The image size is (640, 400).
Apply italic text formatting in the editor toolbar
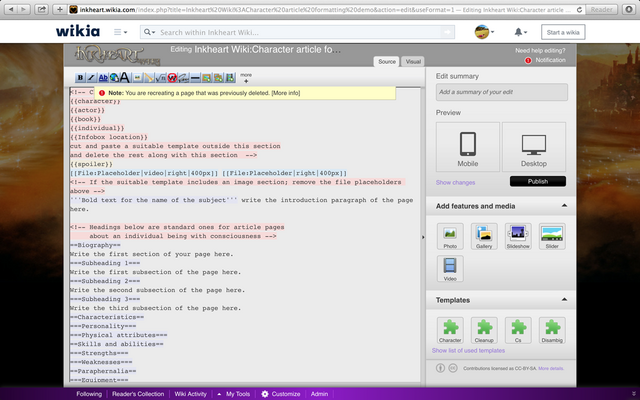pos(91,78)
